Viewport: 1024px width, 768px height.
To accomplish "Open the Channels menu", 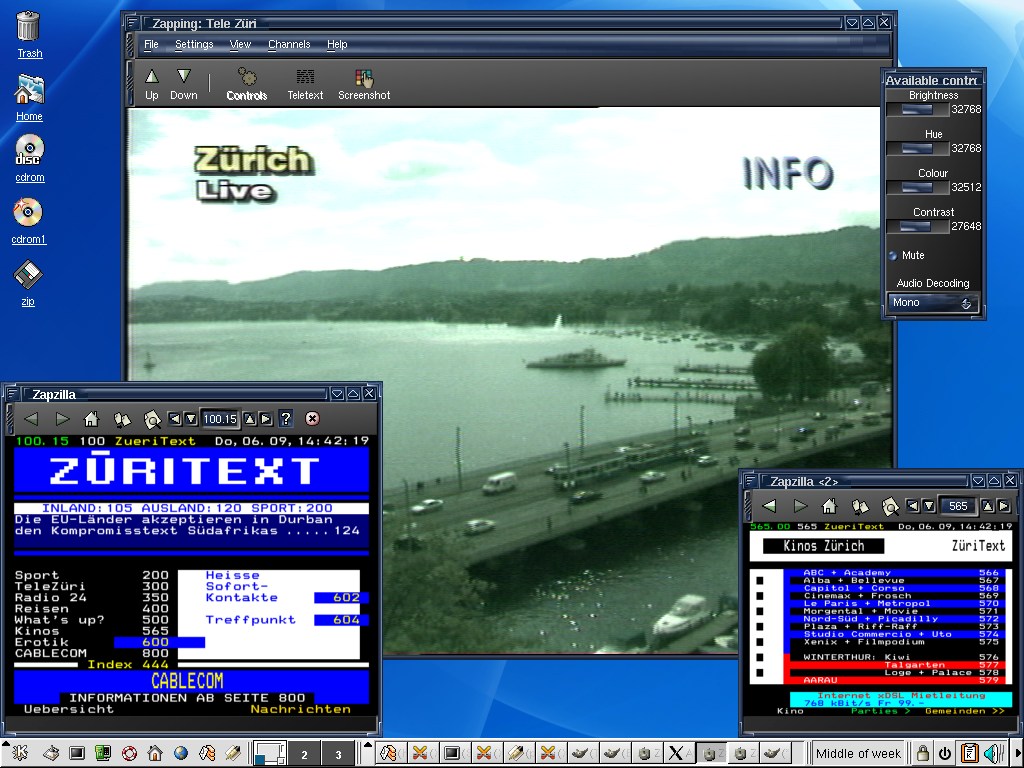I will pyautogui.click(x=289, y=44).
